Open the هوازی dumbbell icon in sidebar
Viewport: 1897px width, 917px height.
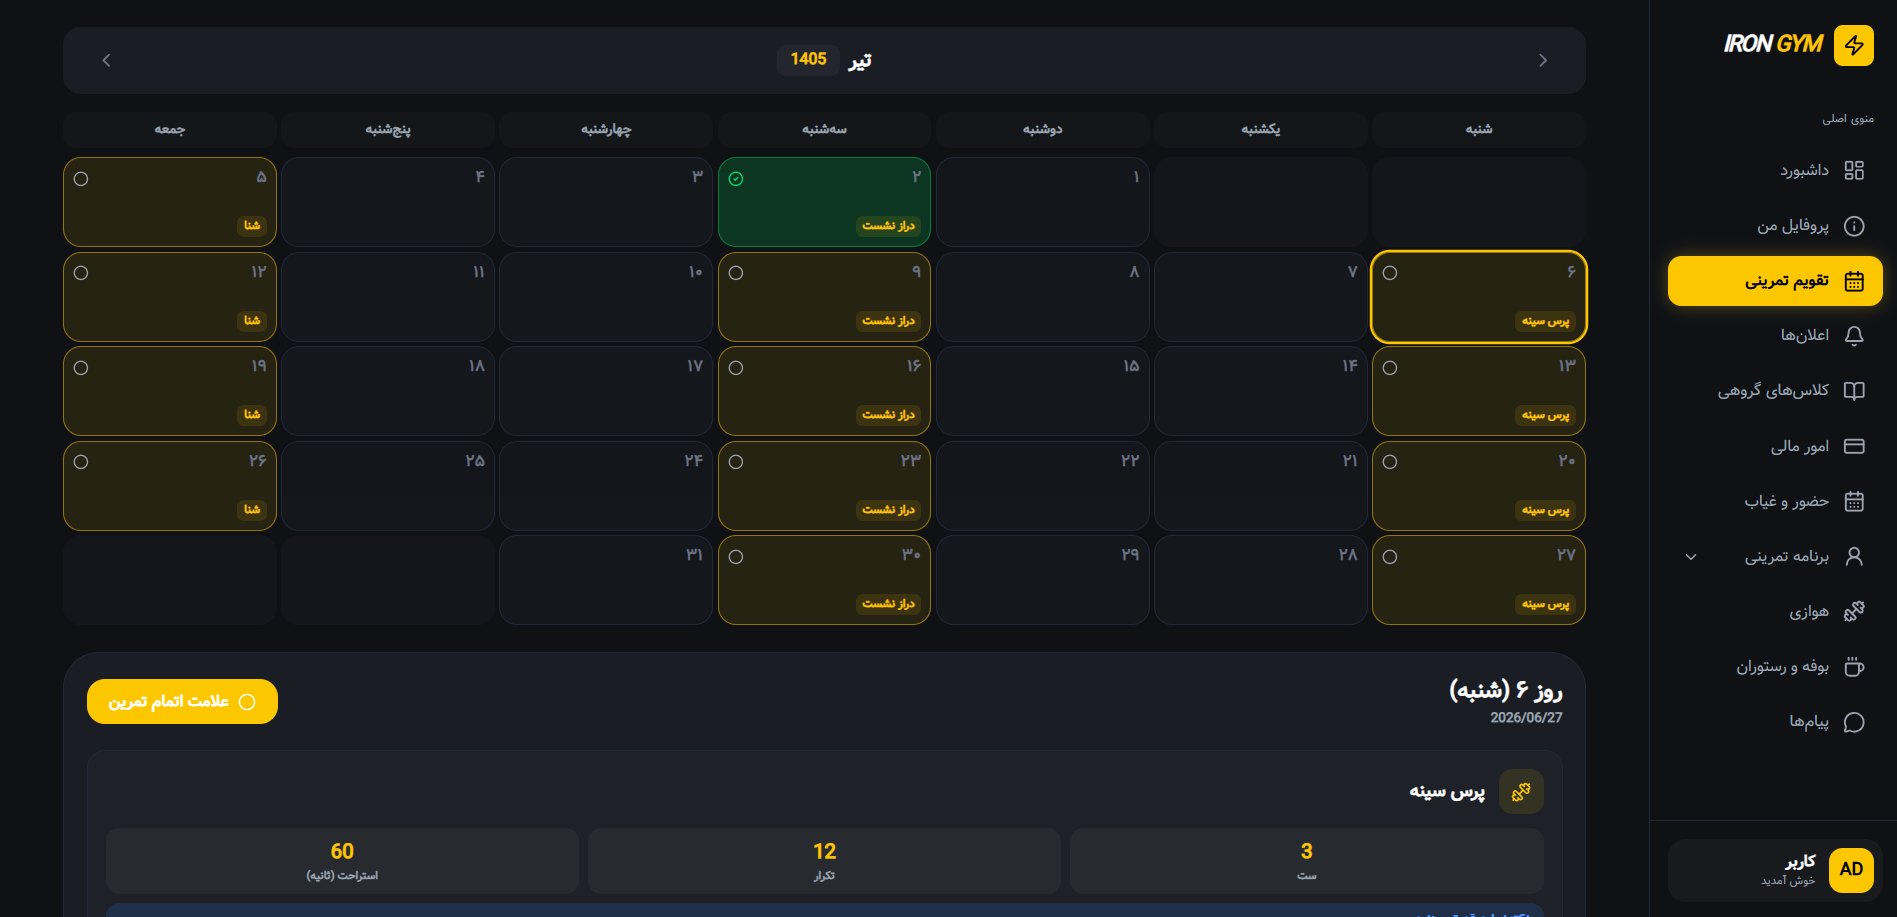[1854, 611]
